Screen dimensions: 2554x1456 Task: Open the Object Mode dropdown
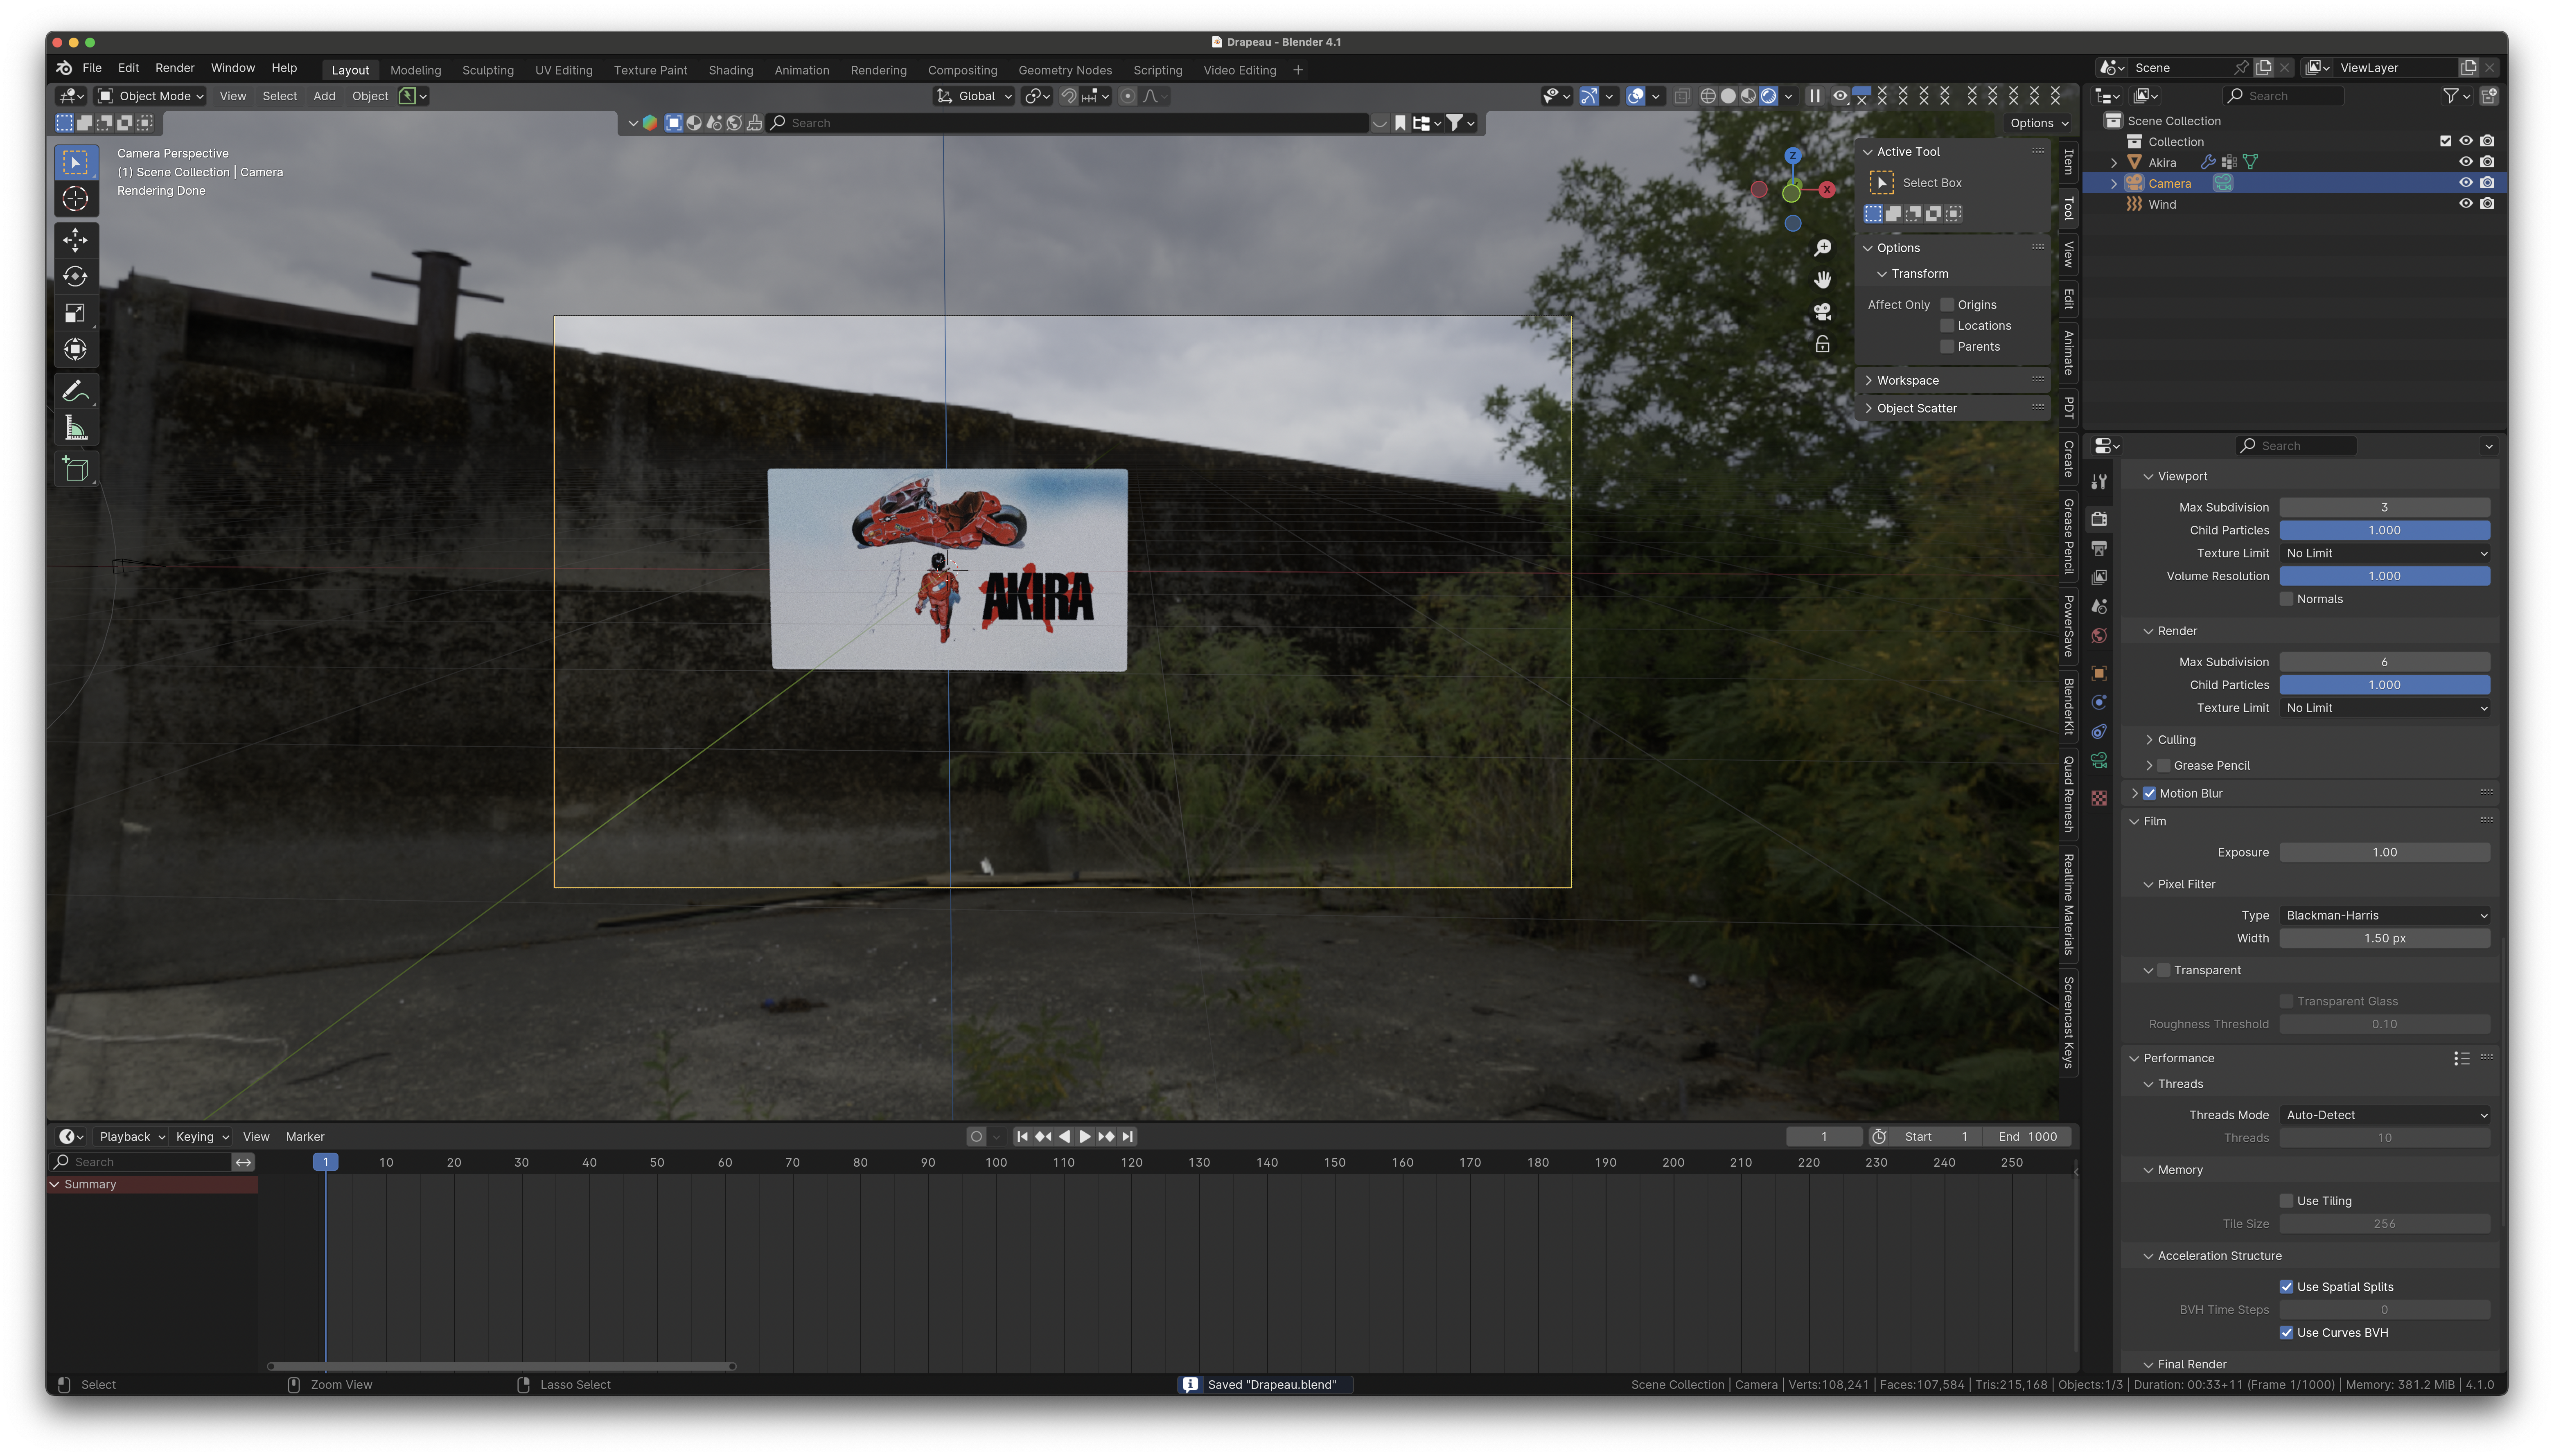pos(151,96)
